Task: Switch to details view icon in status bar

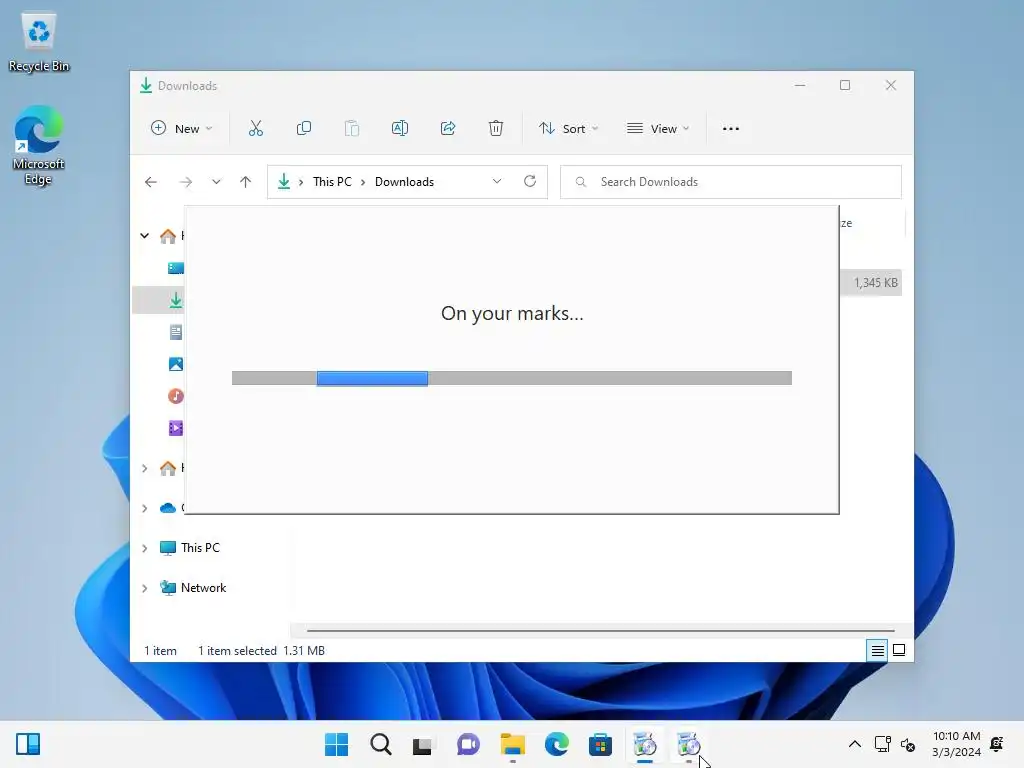Action: [x=878, y=650]
